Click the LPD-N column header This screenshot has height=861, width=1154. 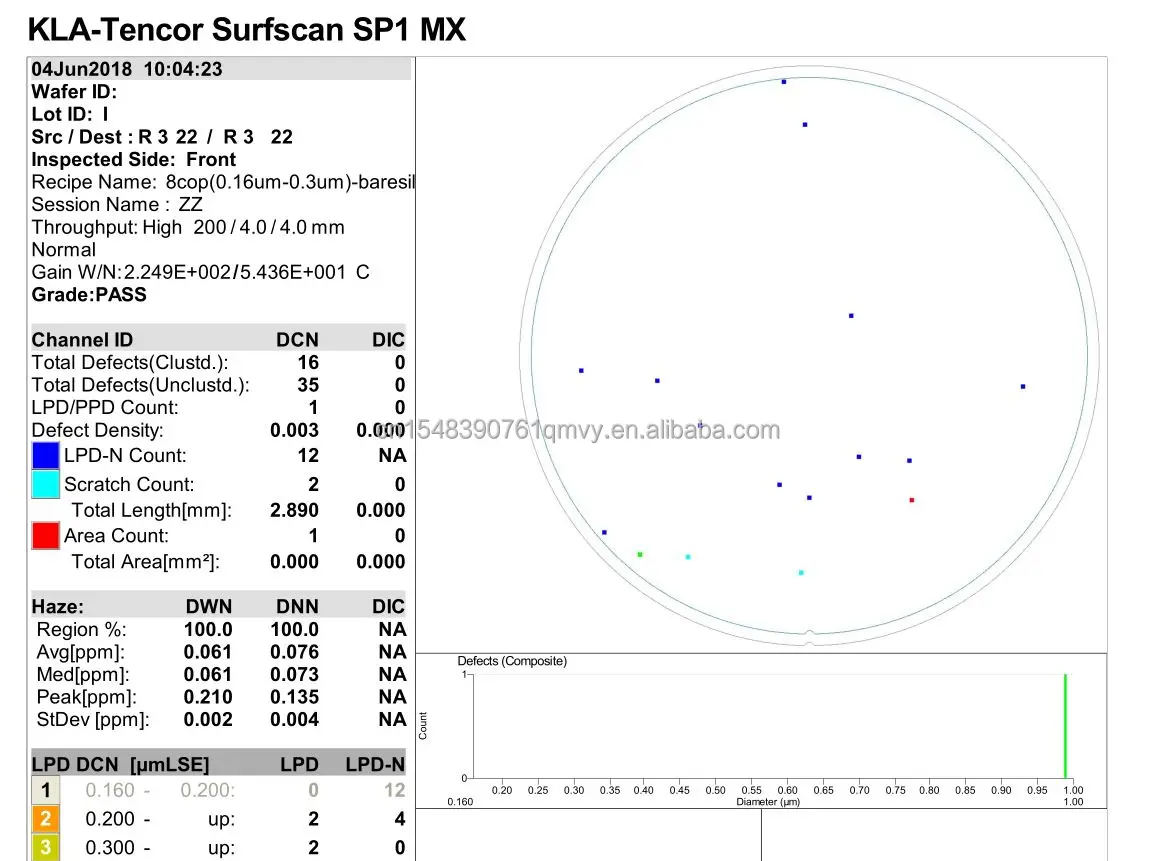point(375,765)
